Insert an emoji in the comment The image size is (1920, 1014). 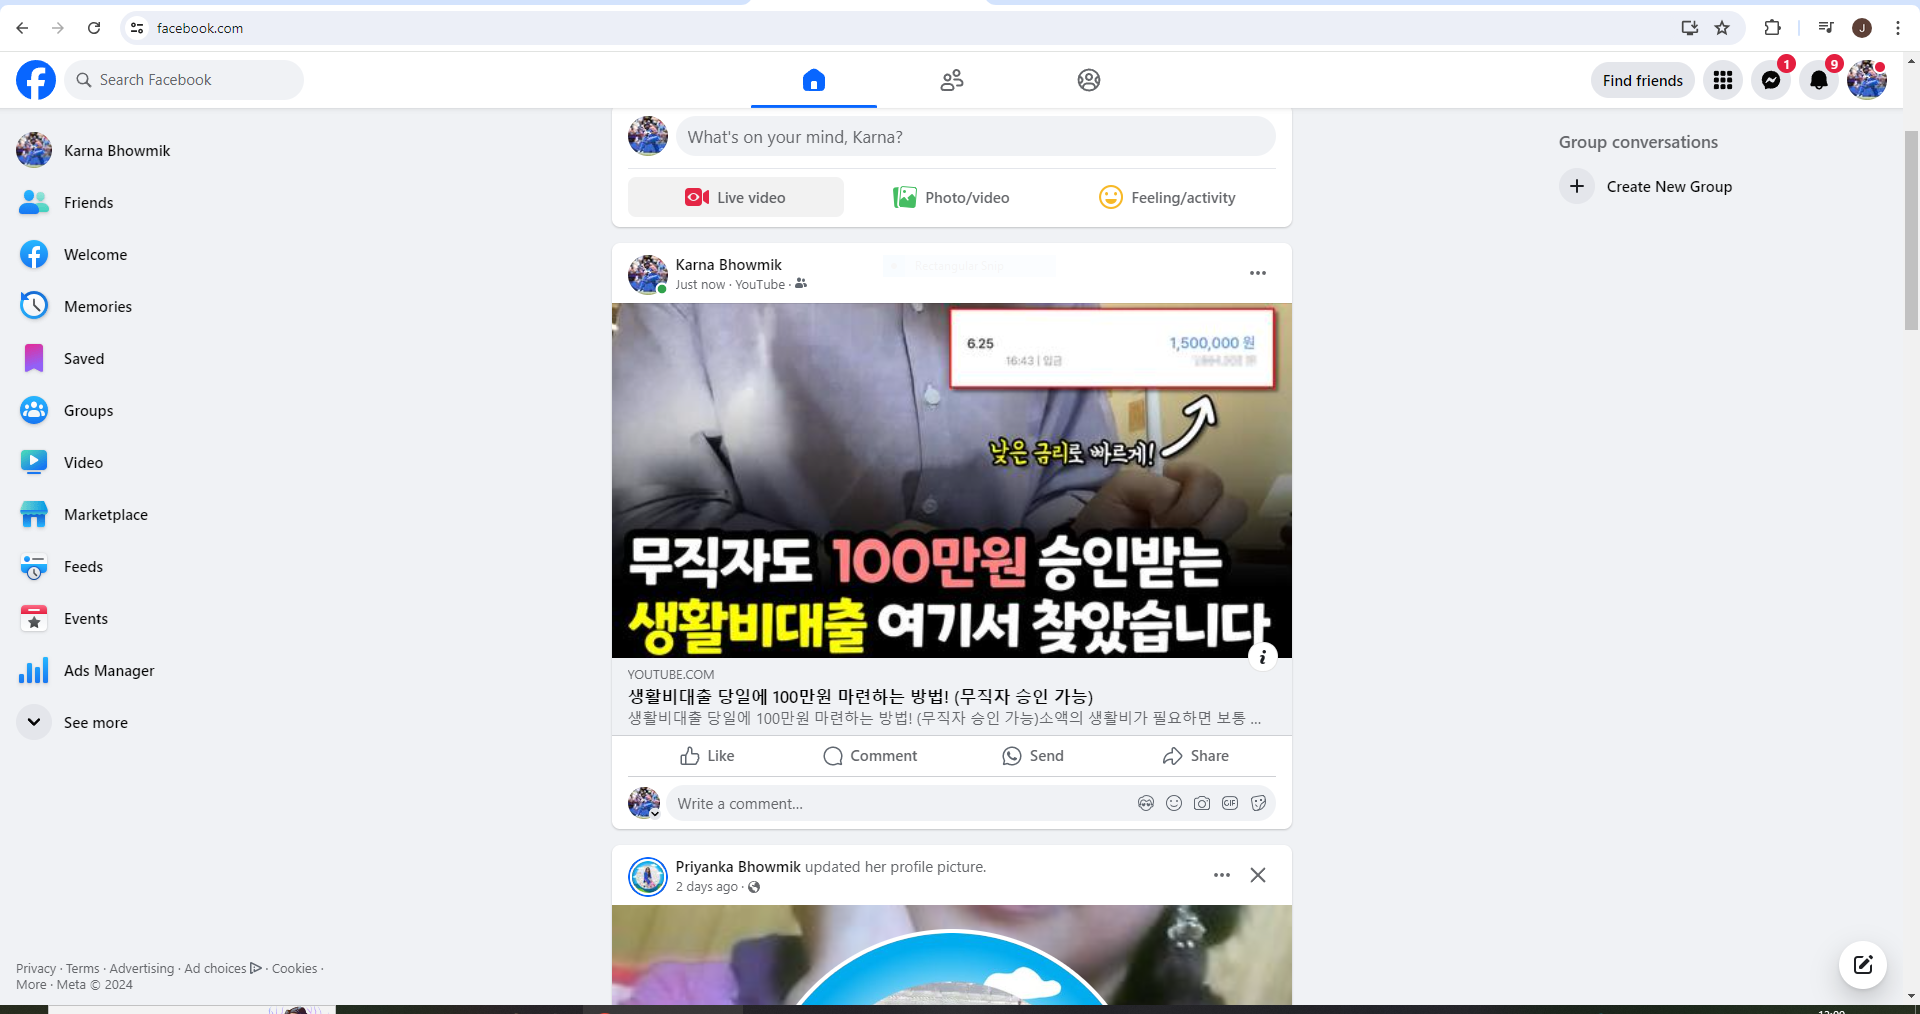1174,803
